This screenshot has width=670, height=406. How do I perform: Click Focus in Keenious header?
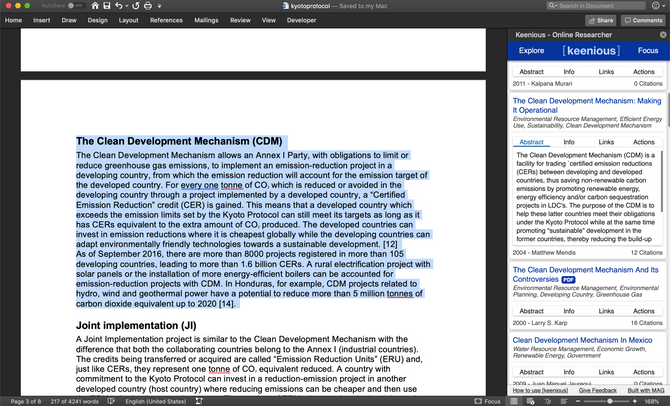point(648,50)
